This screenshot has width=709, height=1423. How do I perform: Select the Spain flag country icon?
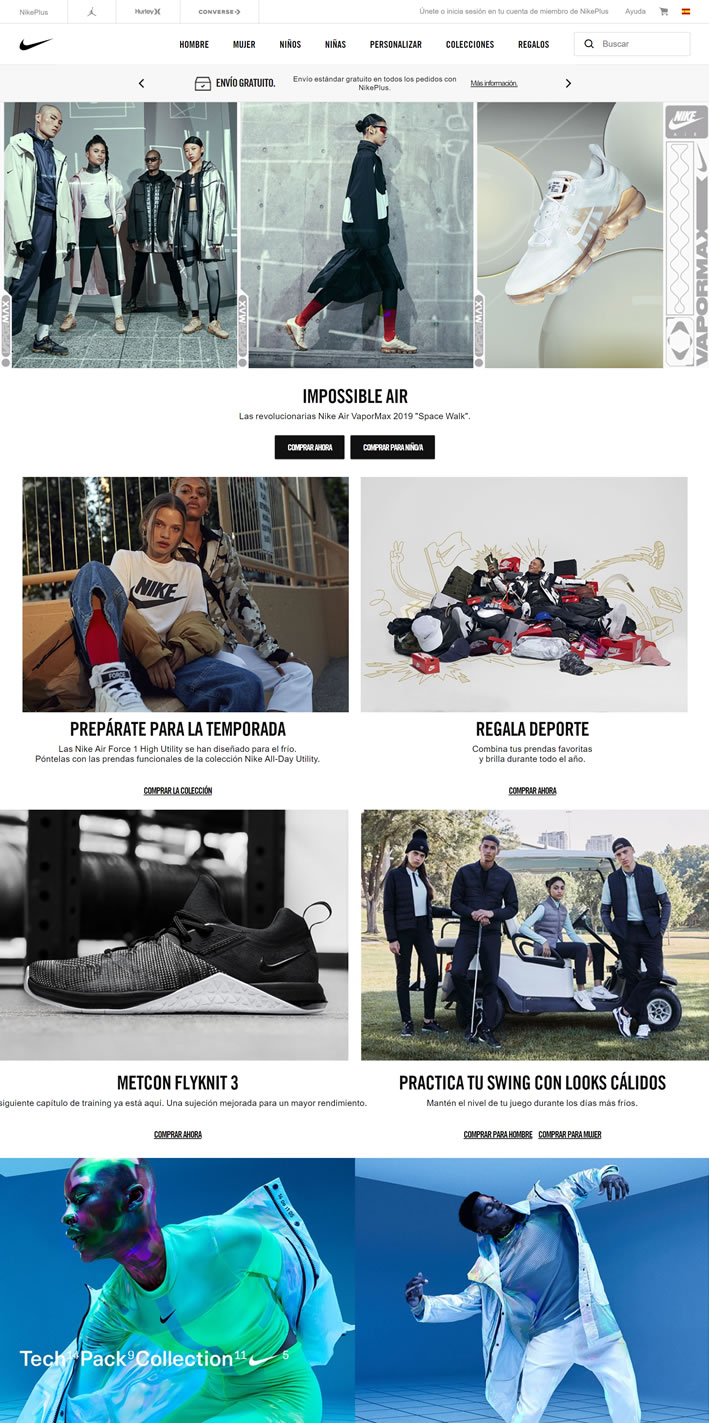coord(686,12)
